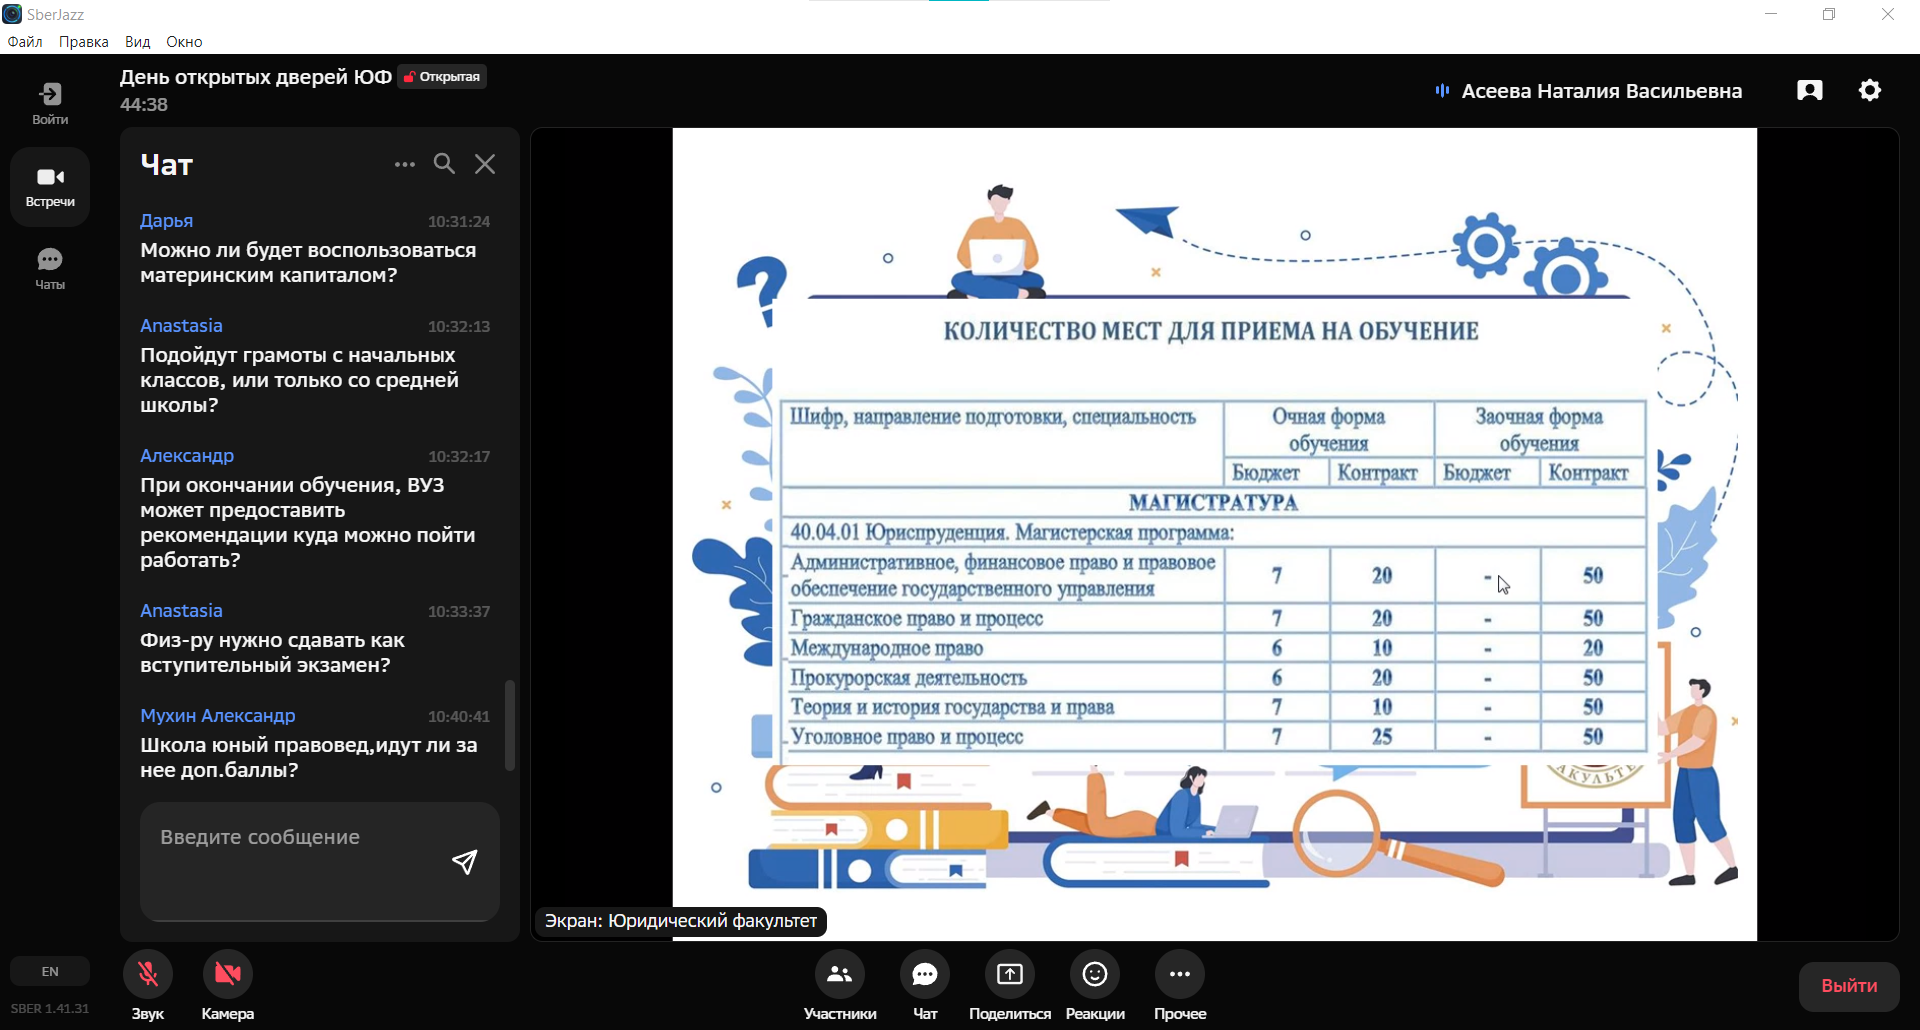Click the participant view icon near settings

coord(1810,91)
